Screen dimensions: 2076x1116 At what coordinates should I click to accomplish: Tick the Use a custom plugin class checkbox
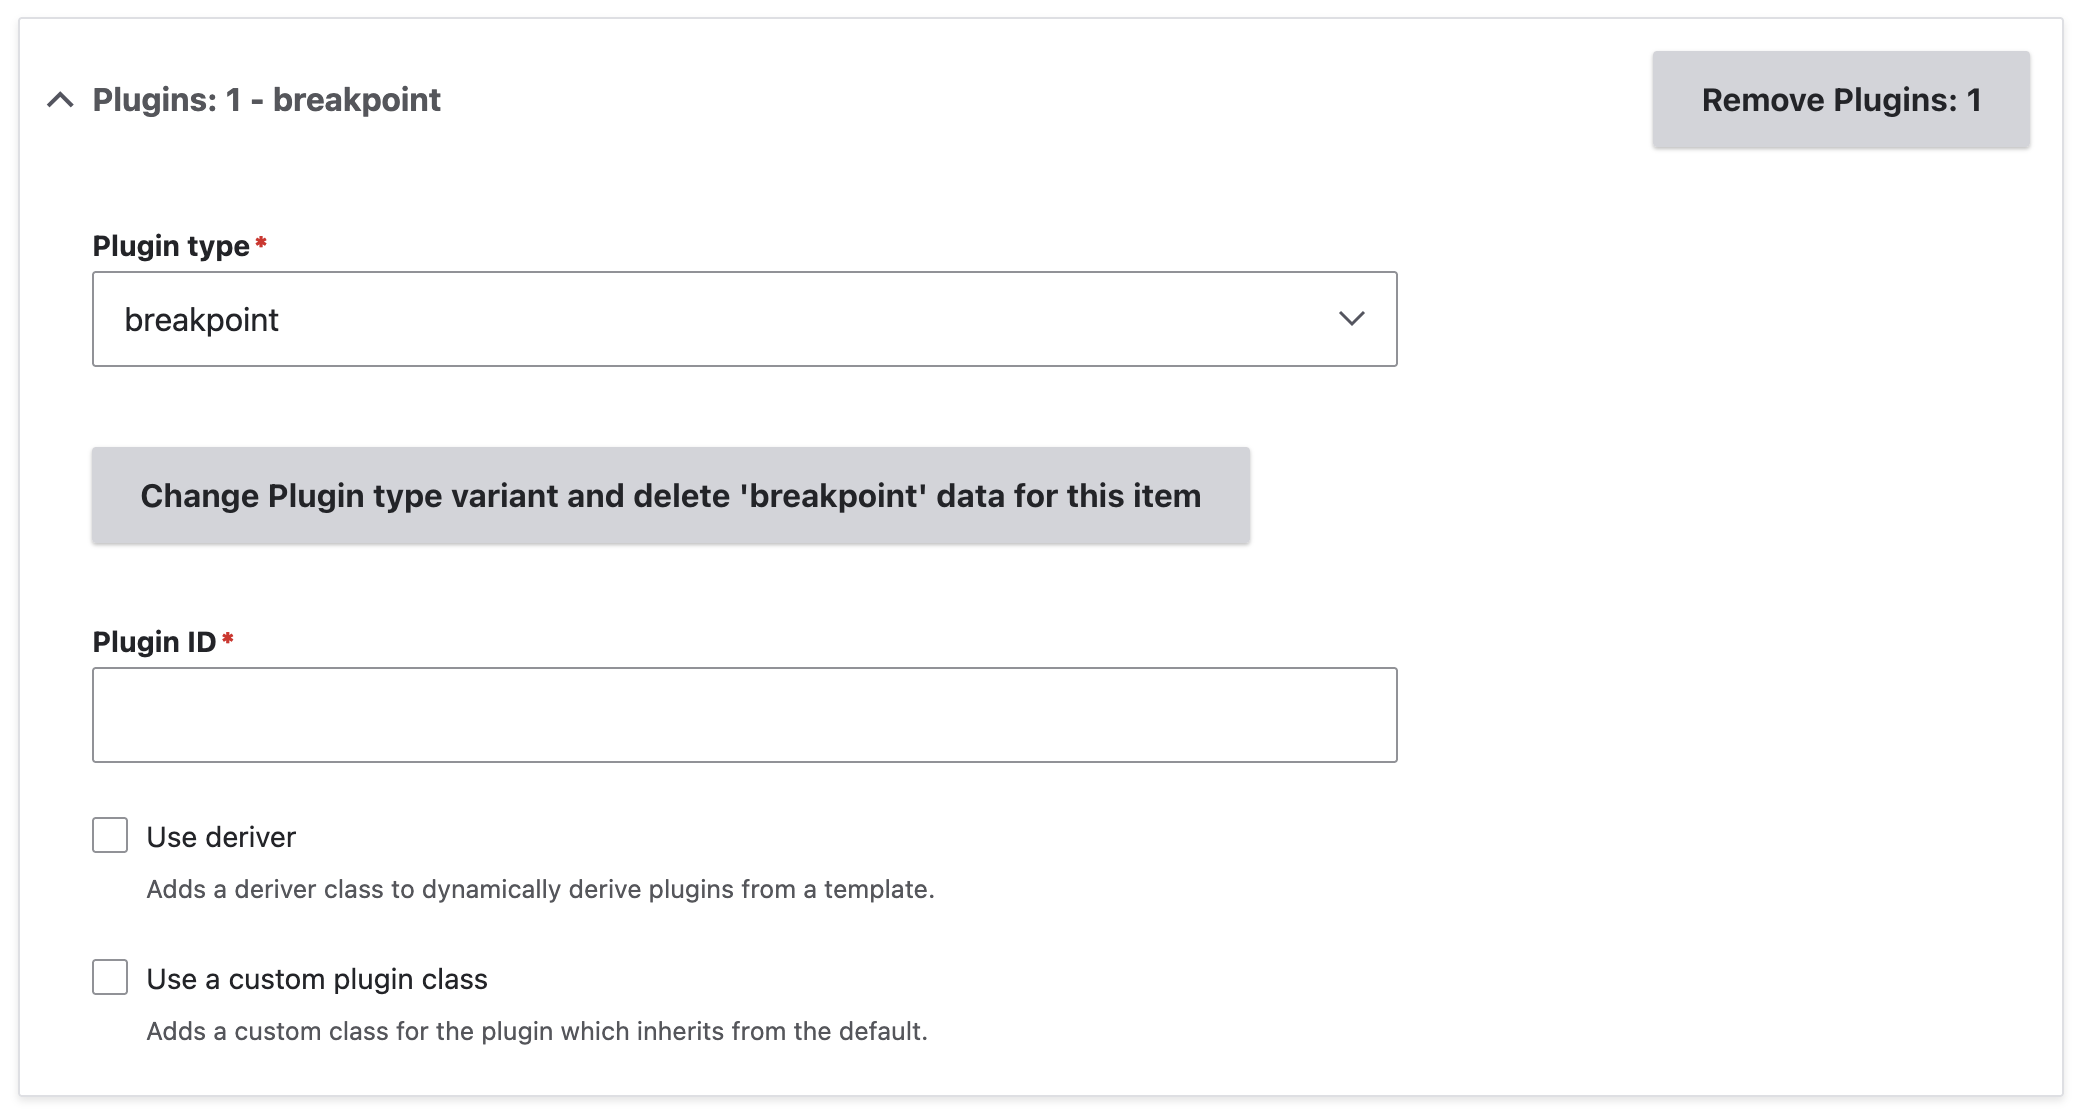pyautogui.click(x=110, y=977)
